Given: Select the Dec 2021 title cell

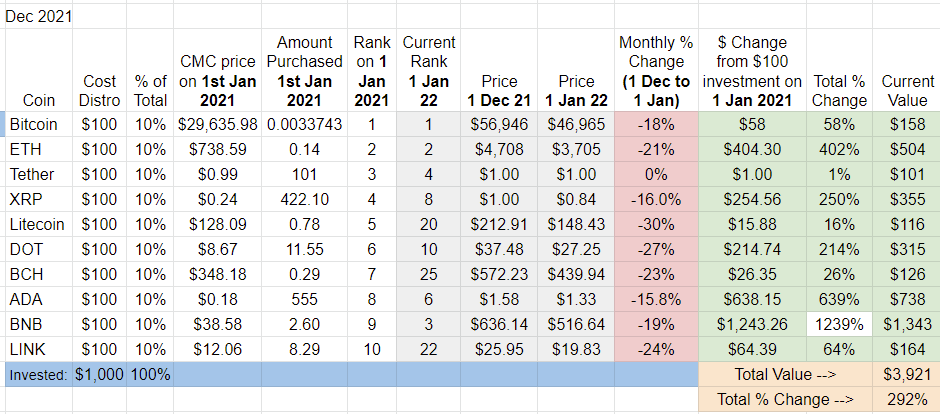Looking at the screenshot, I should coord(38,17).
